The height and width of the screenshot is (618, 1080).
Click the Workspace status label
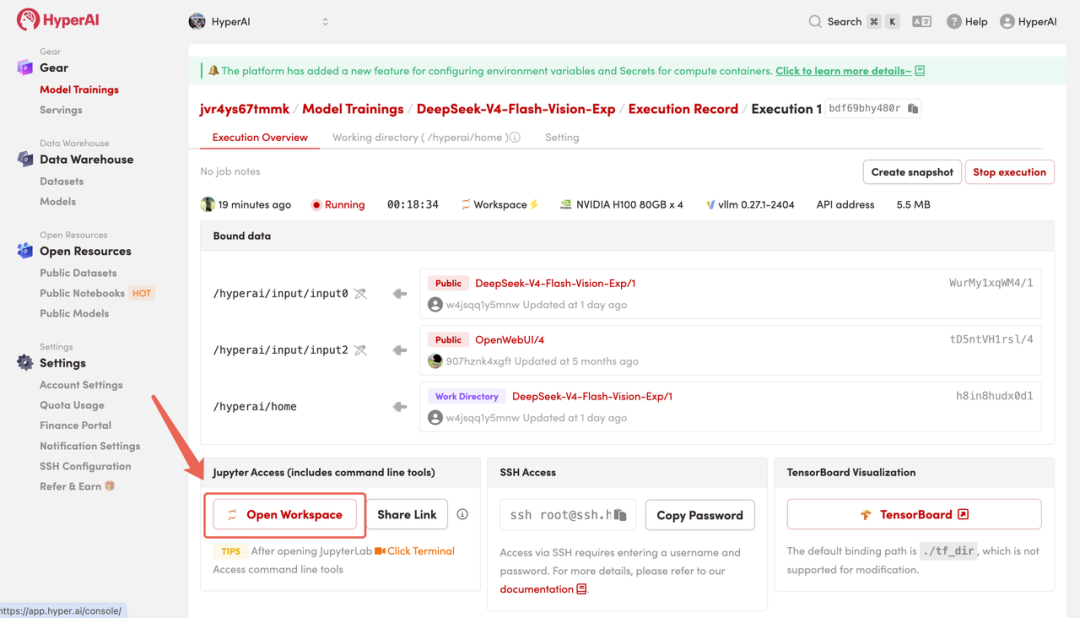[x=500, y=205]
